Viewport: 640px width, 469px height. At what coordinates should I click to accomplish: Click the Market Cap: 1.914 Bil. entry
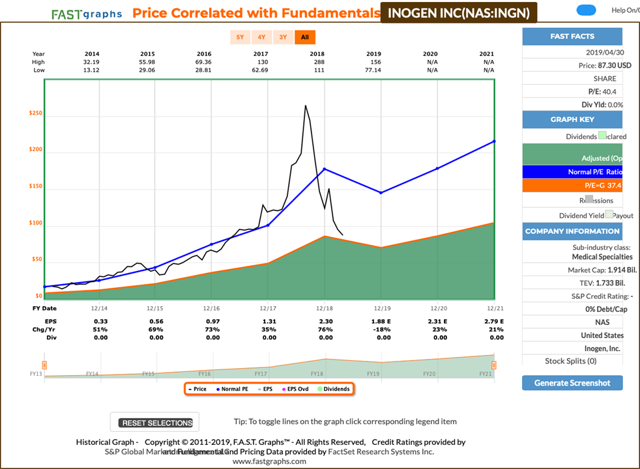(x=602, y=270)
